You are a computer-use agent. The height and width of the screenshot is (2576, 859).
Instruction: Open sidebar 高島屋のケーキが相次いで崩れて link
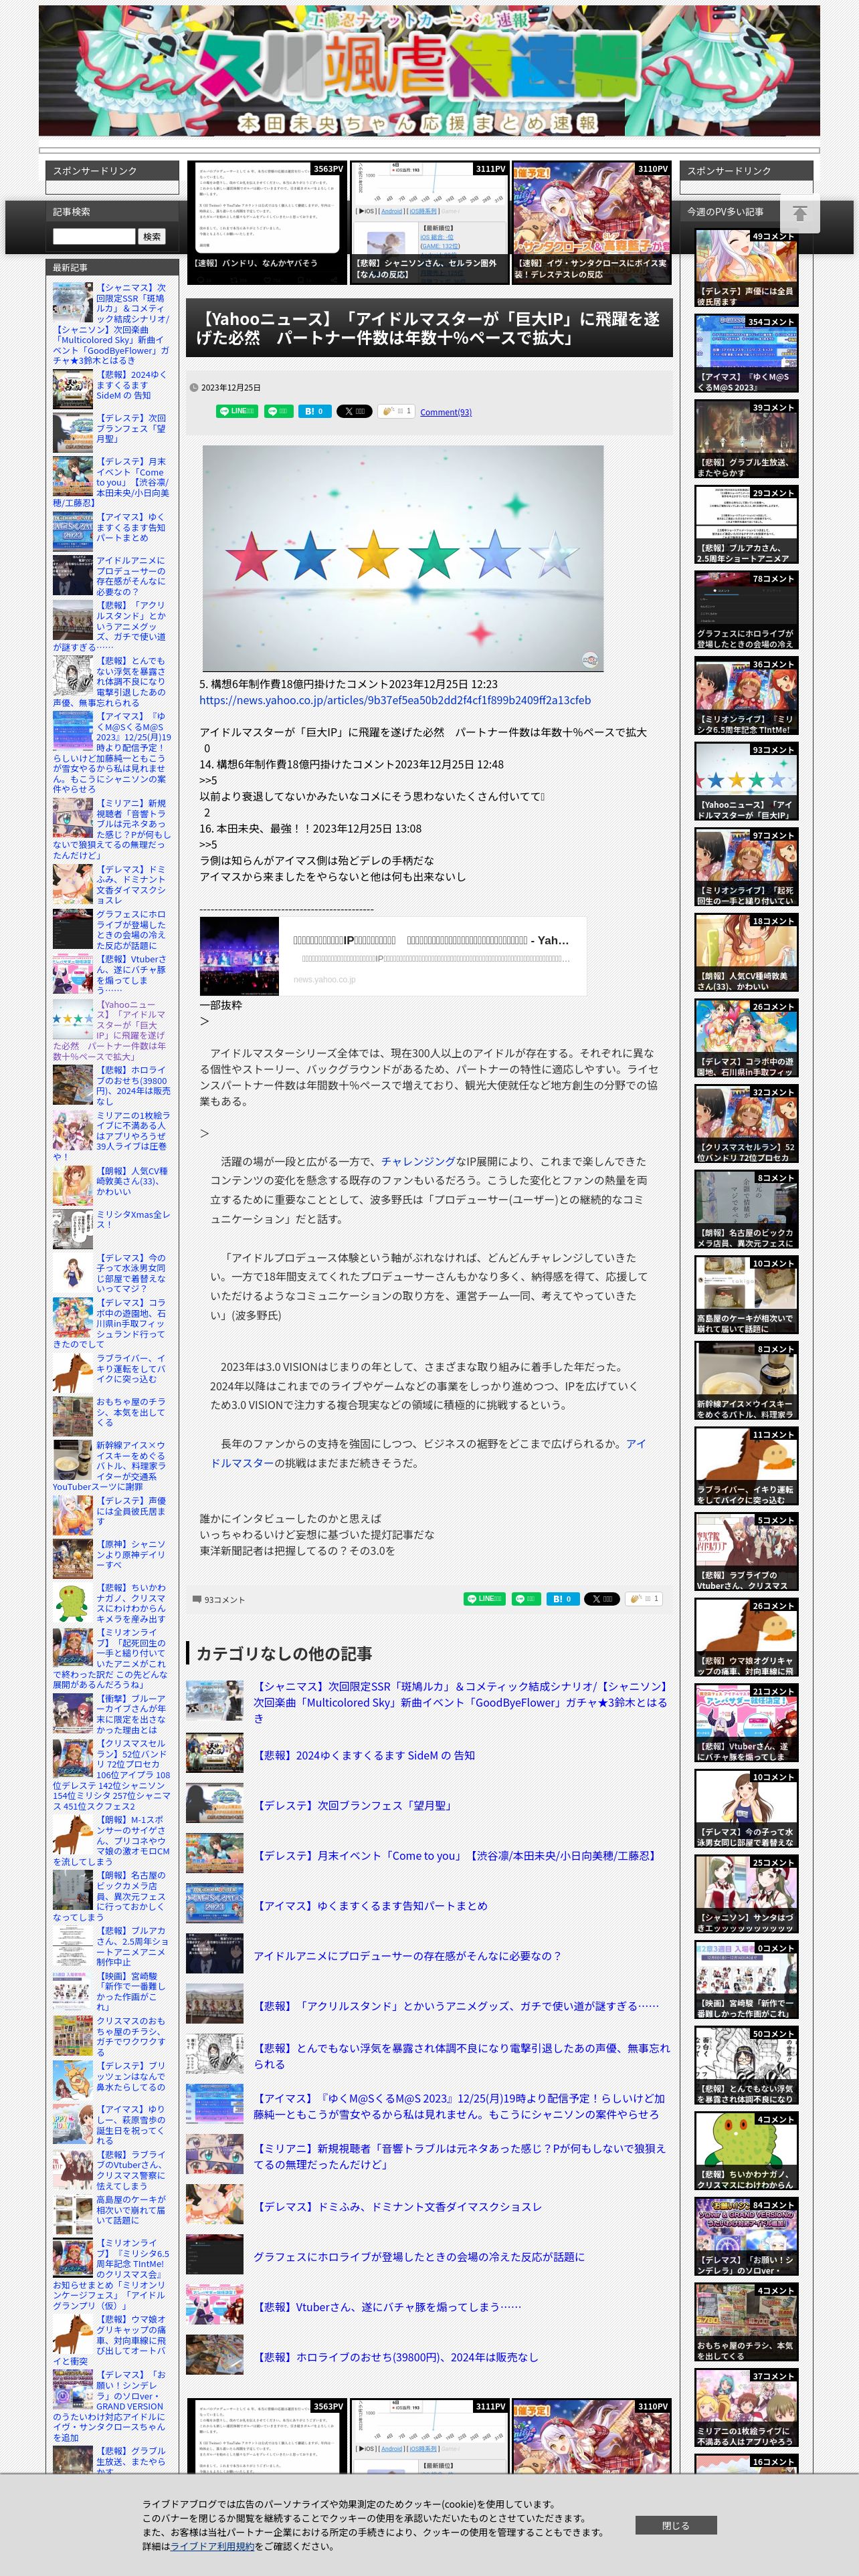(x=131, y=2209)
